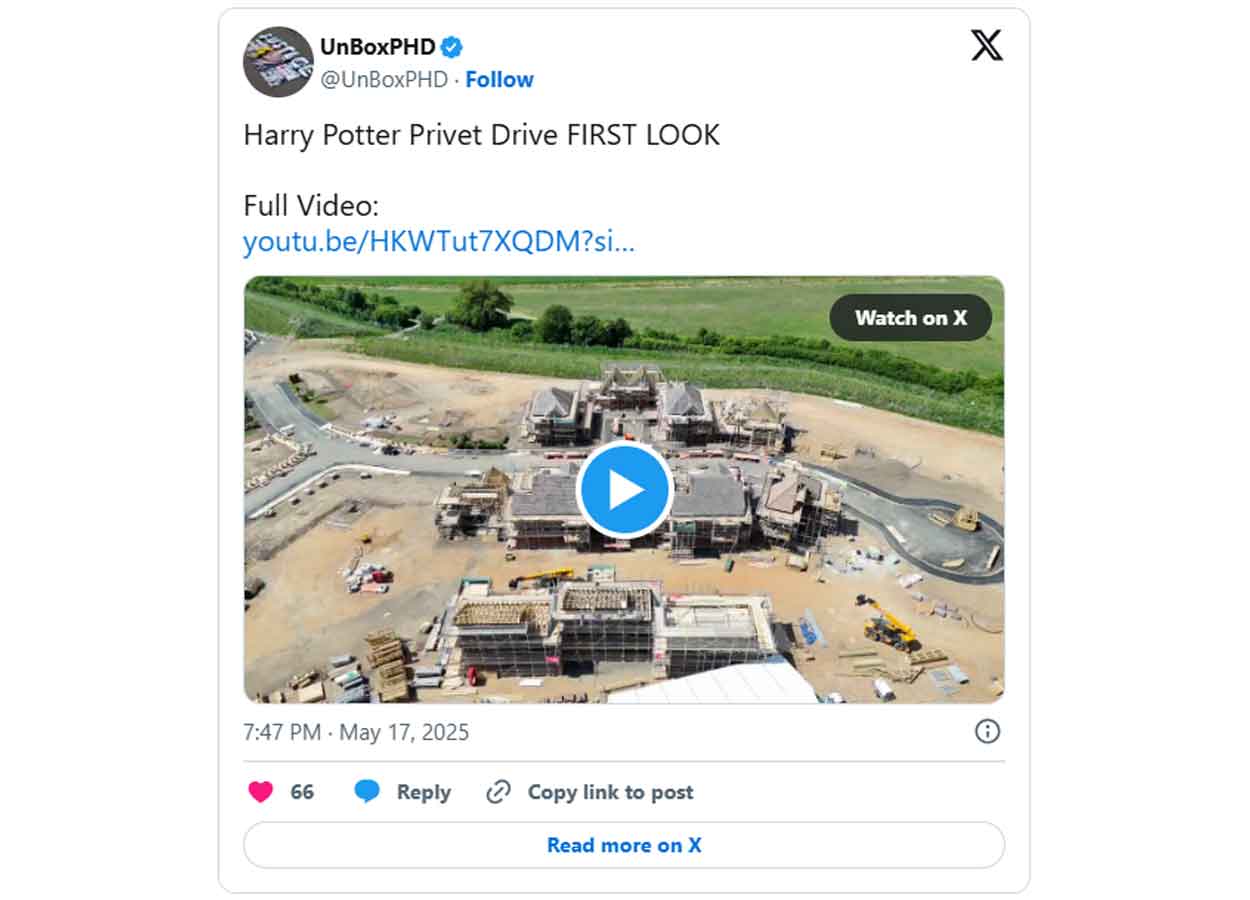The image size is (1250, 900).
Task: Follow the UnBoxPHD account
Action: 499,80
